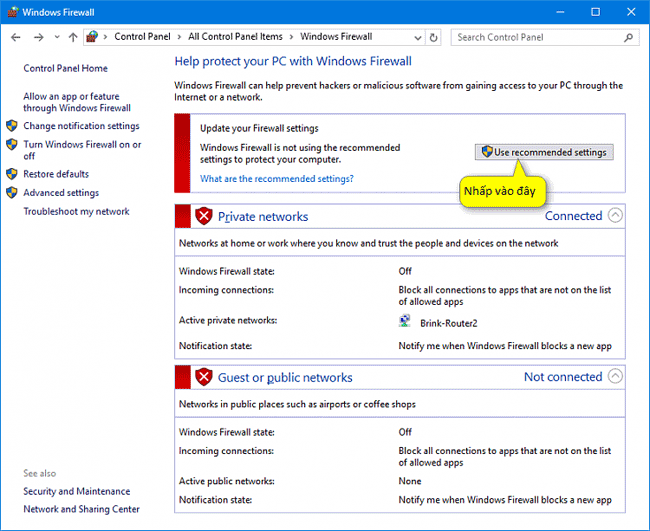Screen dimensions: 650x531
Task: Open Control Panel Home
Action: tap(65, 68)
